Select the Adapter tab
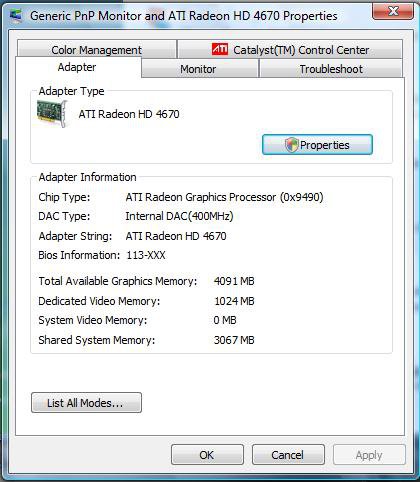Image resolution: width=420 pixels, height=482 pixels. point(78,67)
